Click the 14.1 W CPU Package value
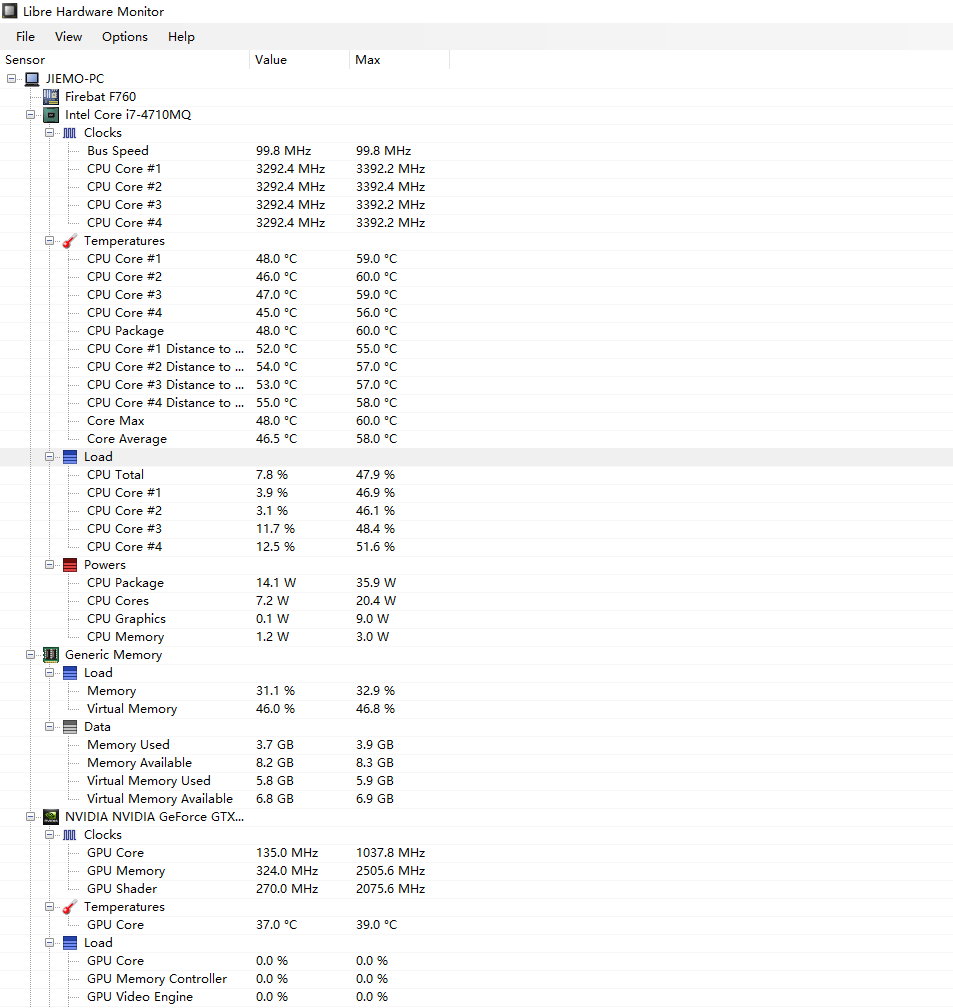953x1008 pixels. point(276,583)
